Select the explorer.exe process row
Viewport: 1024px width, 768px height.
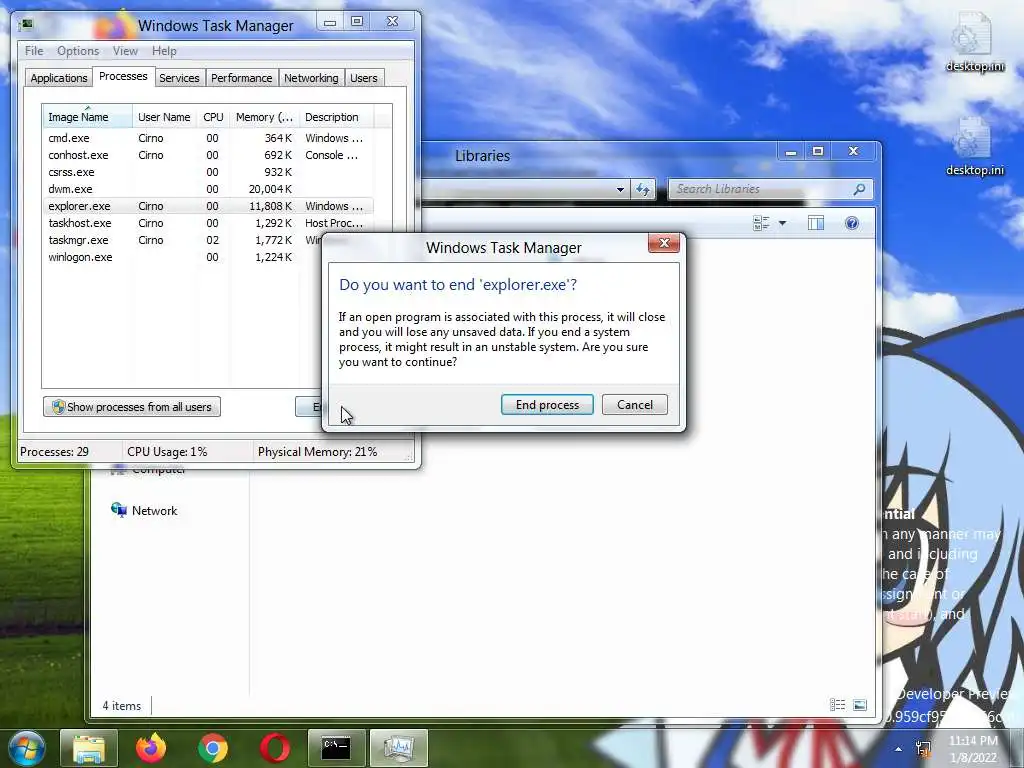208,206
